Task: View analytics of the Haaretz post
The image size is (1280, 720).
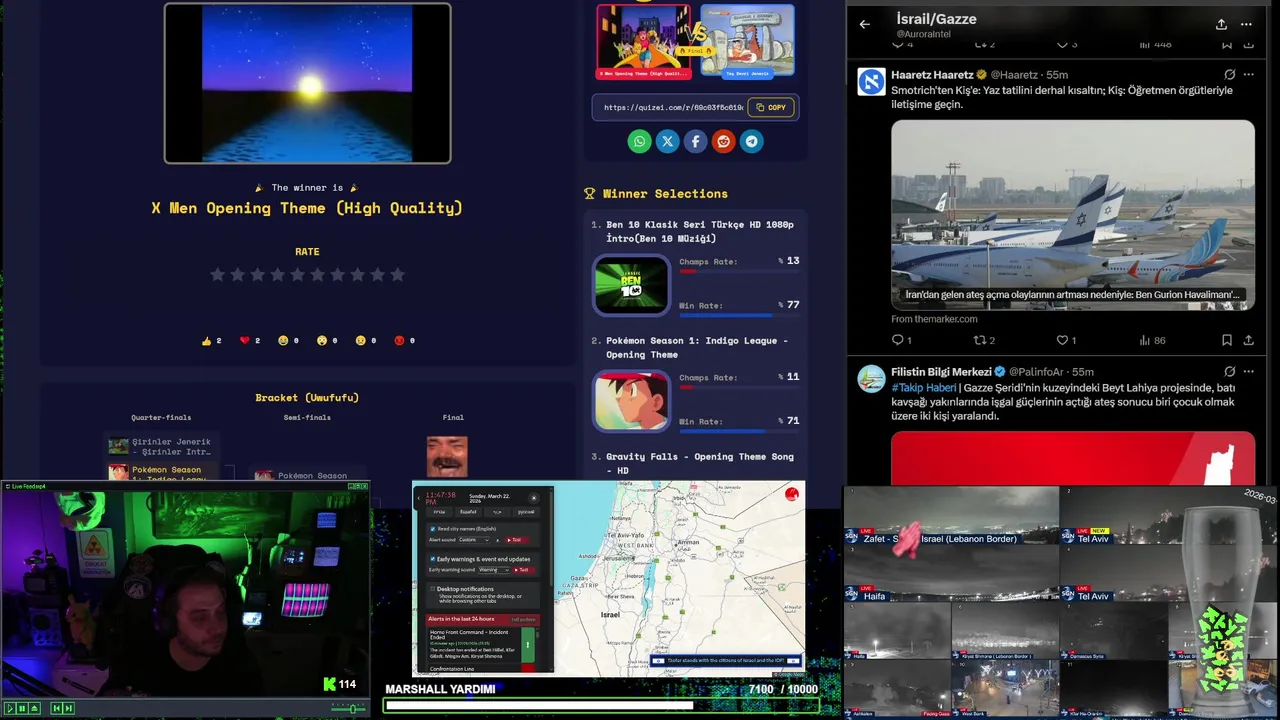Action: [x=1147, y=340]
